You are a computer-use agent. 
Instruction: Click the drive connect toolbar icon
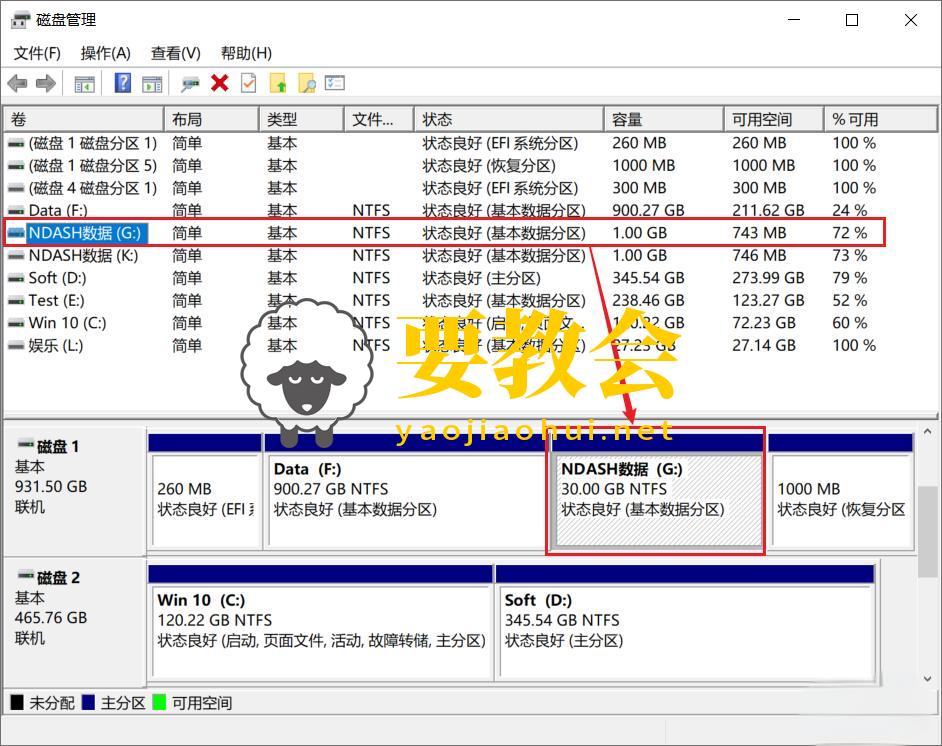point(190,83)
